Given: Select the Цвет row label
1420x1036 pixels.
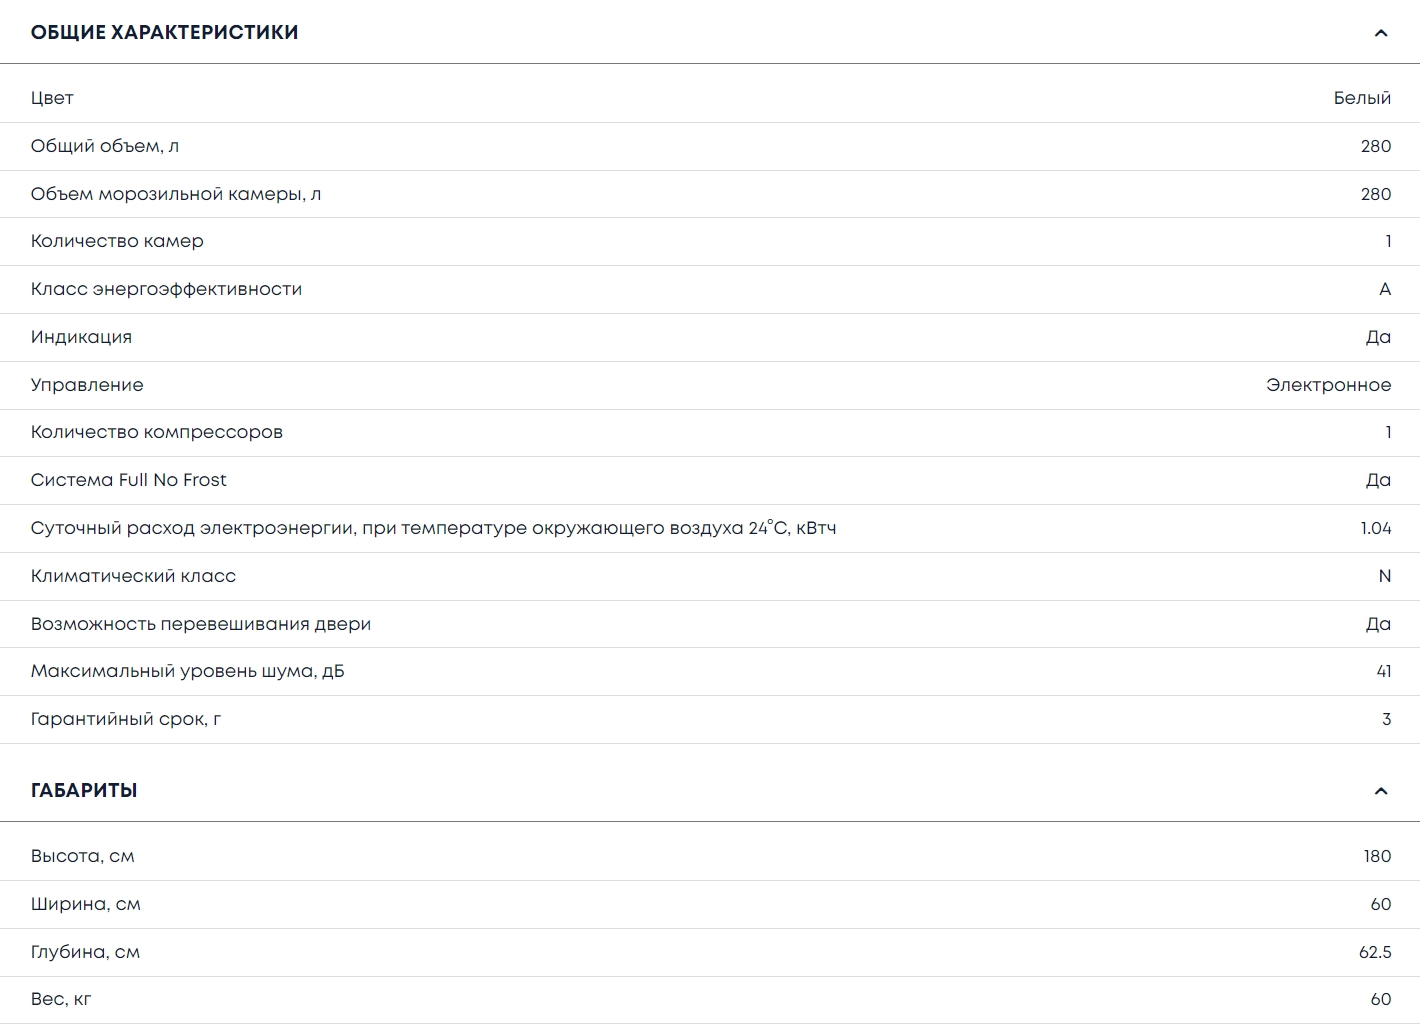Looking at the screenshot, I should 52,98.
